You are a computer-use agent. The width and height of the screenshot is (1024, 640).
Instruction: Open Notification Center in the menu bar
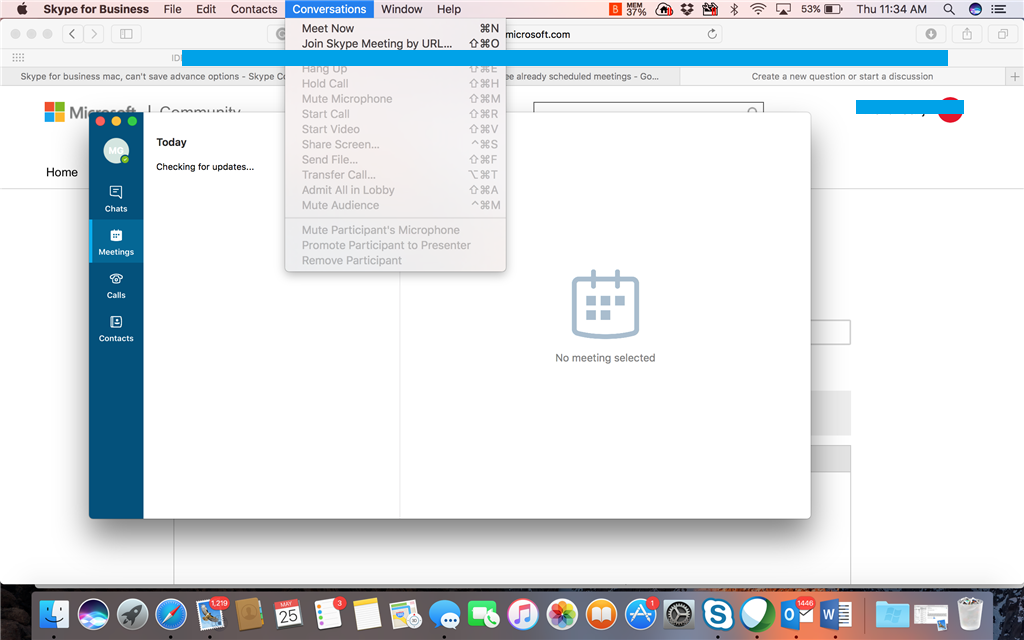coord(999,9)
